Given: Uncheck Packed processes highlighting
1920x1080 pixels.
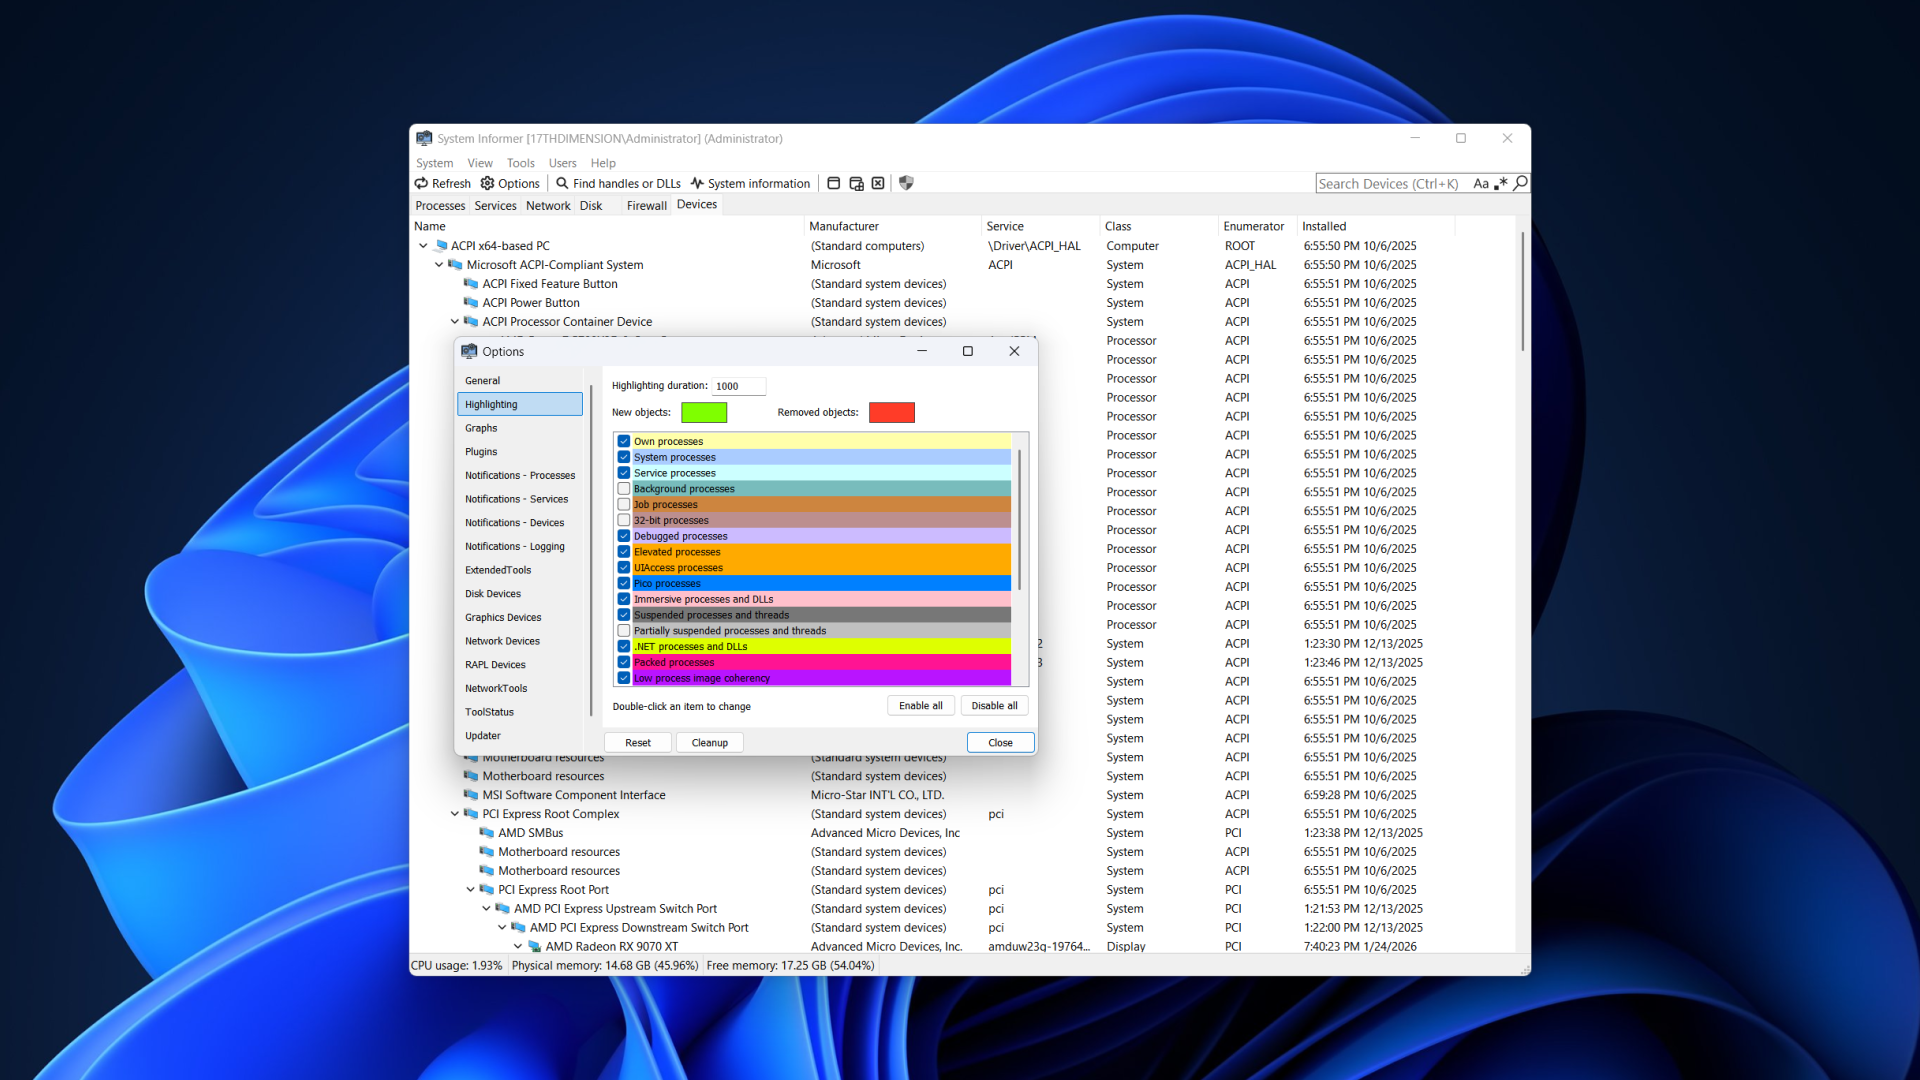Looking at the screenshot, I should click(x=624, y=662).
